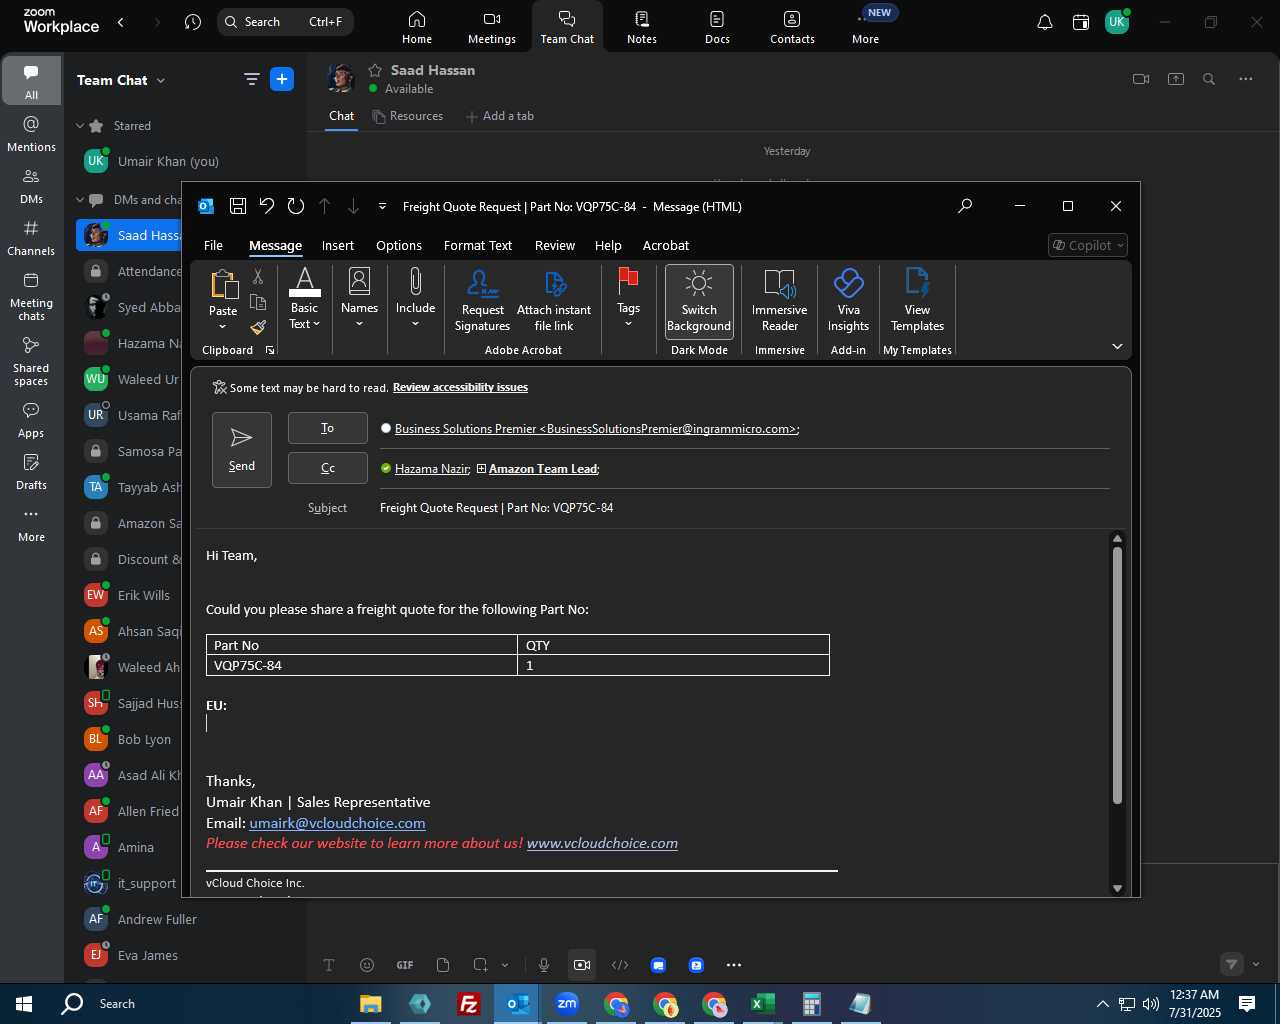1280x1024 pixels.
Task: Open the Resources tab in Zoom chat
Action: point(407,116)
